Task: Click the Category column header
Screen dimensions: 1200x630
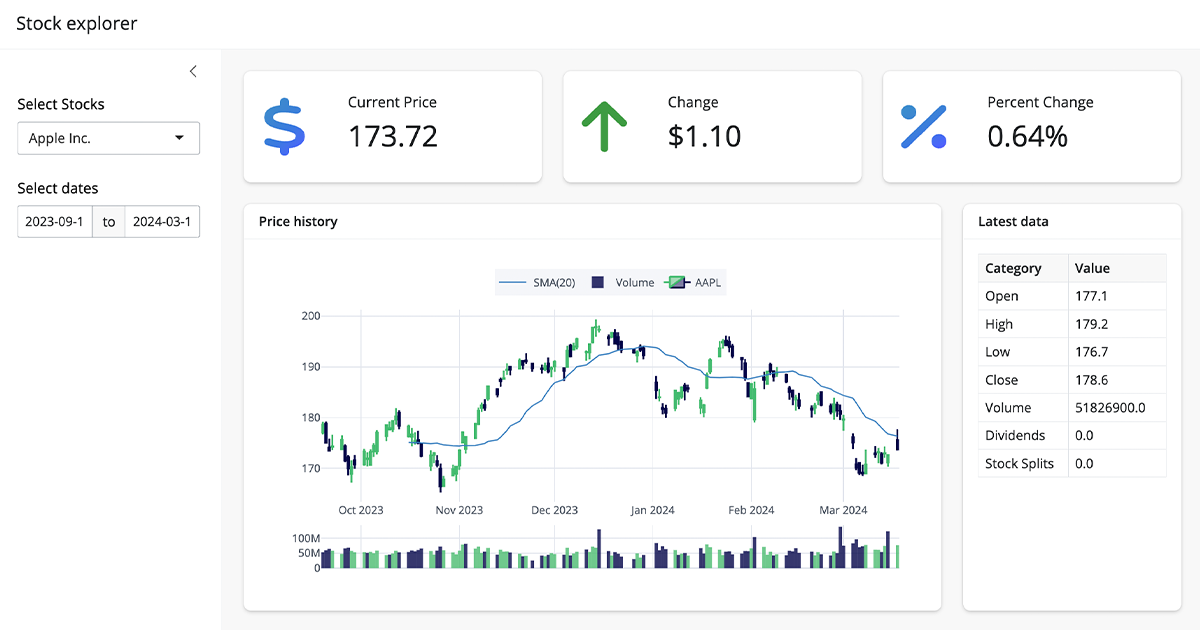Action: click(1013, 268)
